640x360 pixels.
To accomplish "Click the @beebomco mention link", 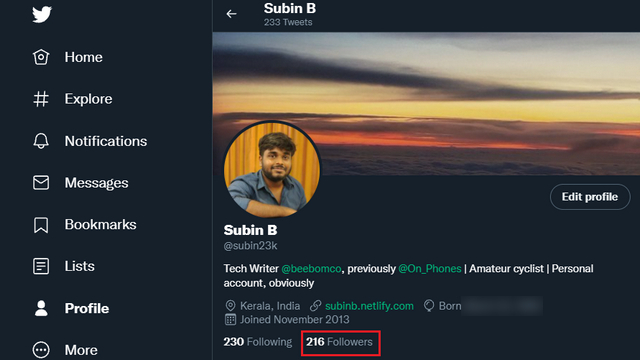I will pyautogui.click(x=311, y=269).
